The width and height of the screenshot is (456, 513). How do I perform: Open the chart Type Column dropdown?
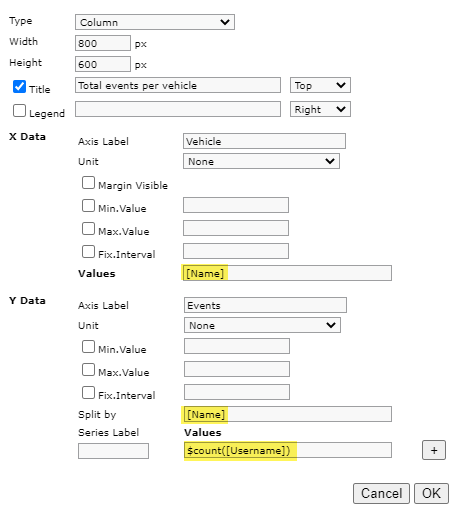pyautogui.click(x=155, y=22)
